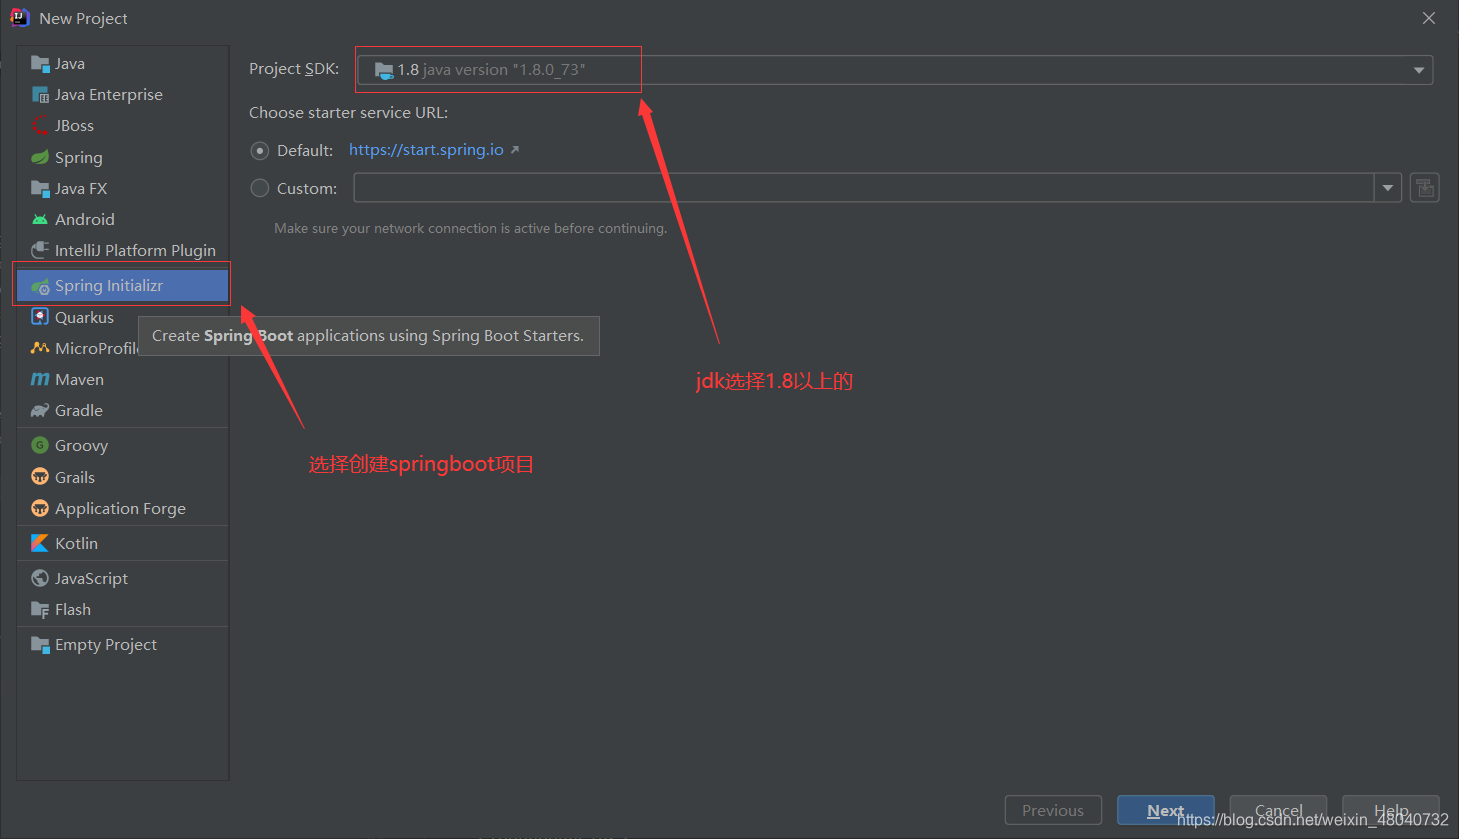Click the Previous button

point(1053,810)
